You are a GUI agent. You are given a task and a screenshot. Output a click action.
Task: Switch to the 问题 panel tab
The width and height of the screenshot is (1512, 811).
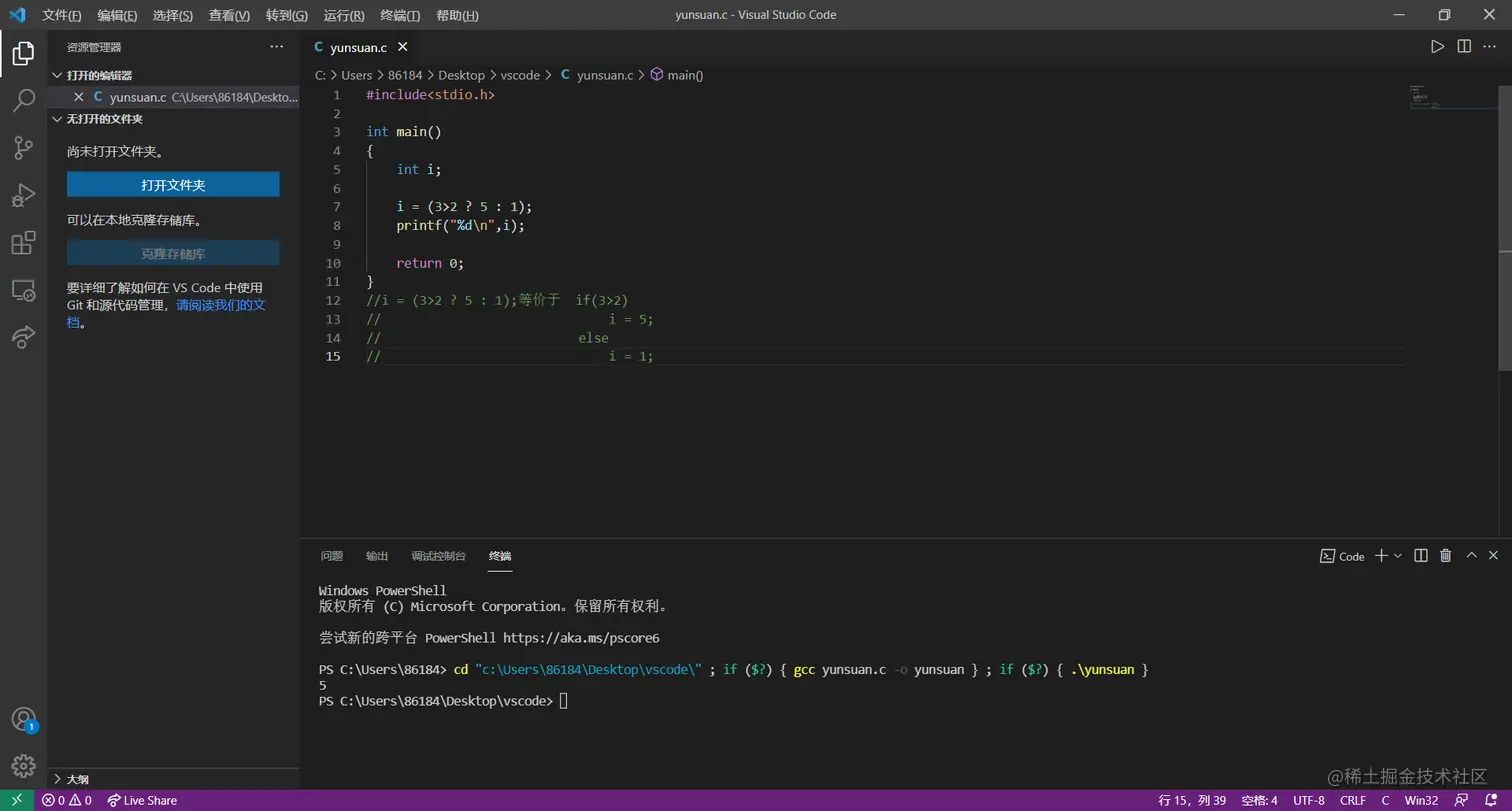(332, 556)
